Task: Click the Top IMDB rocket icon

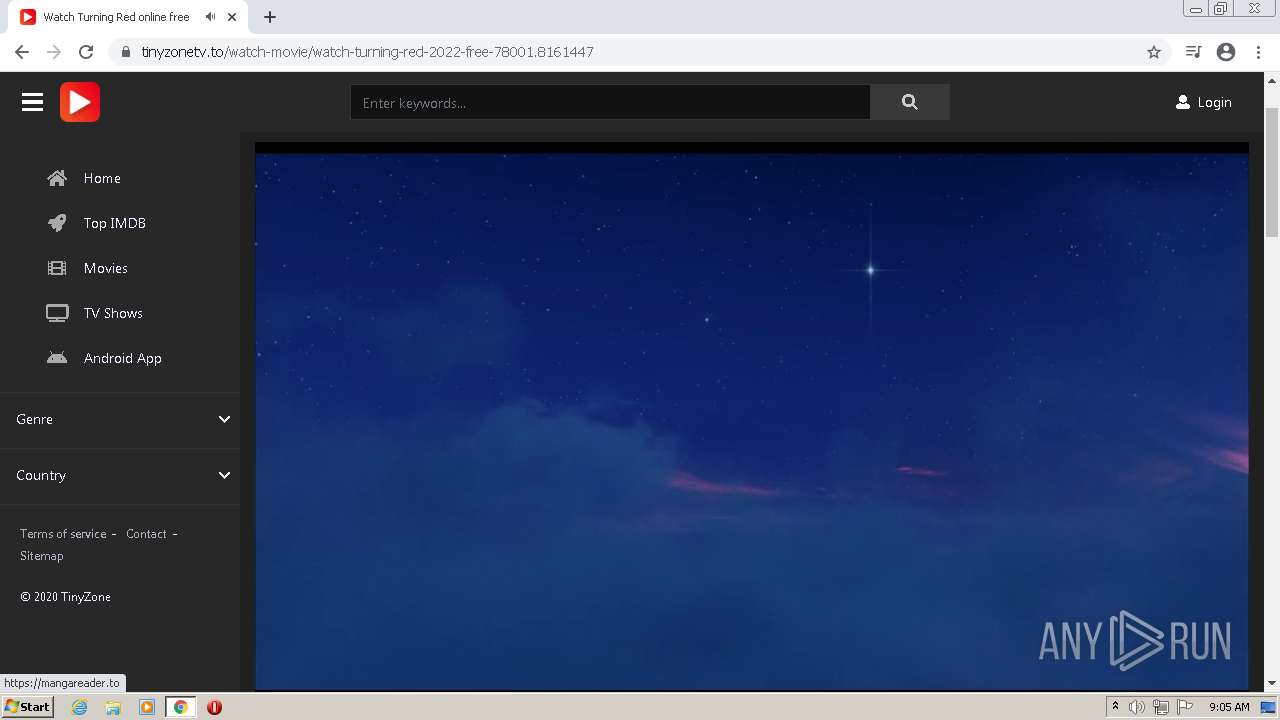Action: coord(57,223)
